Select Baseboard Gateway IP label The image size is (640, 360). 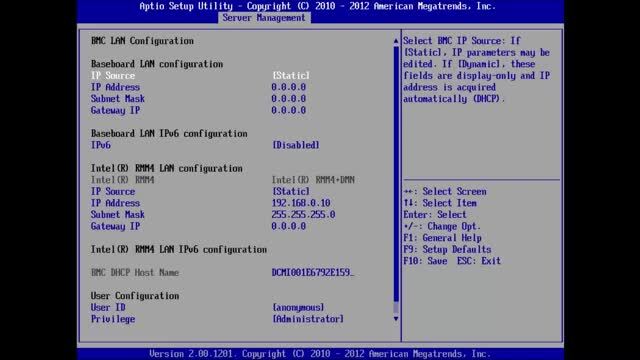click(x=116, y=111)
